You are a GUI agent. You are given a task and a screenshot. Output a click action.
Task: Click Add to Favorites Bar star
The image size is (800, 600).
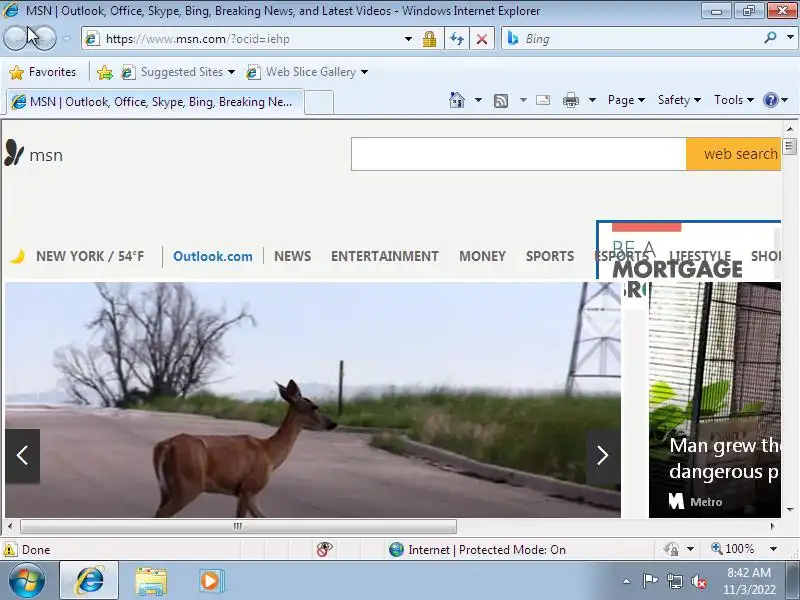click(x=105, y=72)
